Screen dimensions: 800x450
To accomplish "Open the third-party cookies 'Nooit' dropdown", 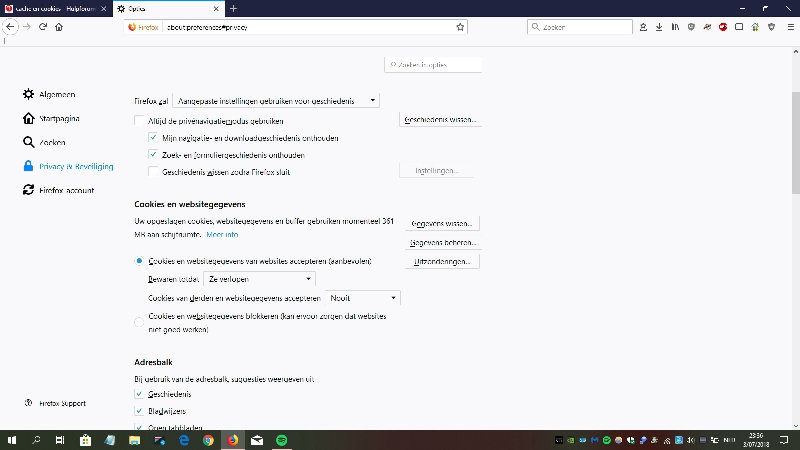I will (x=362, y=298).
